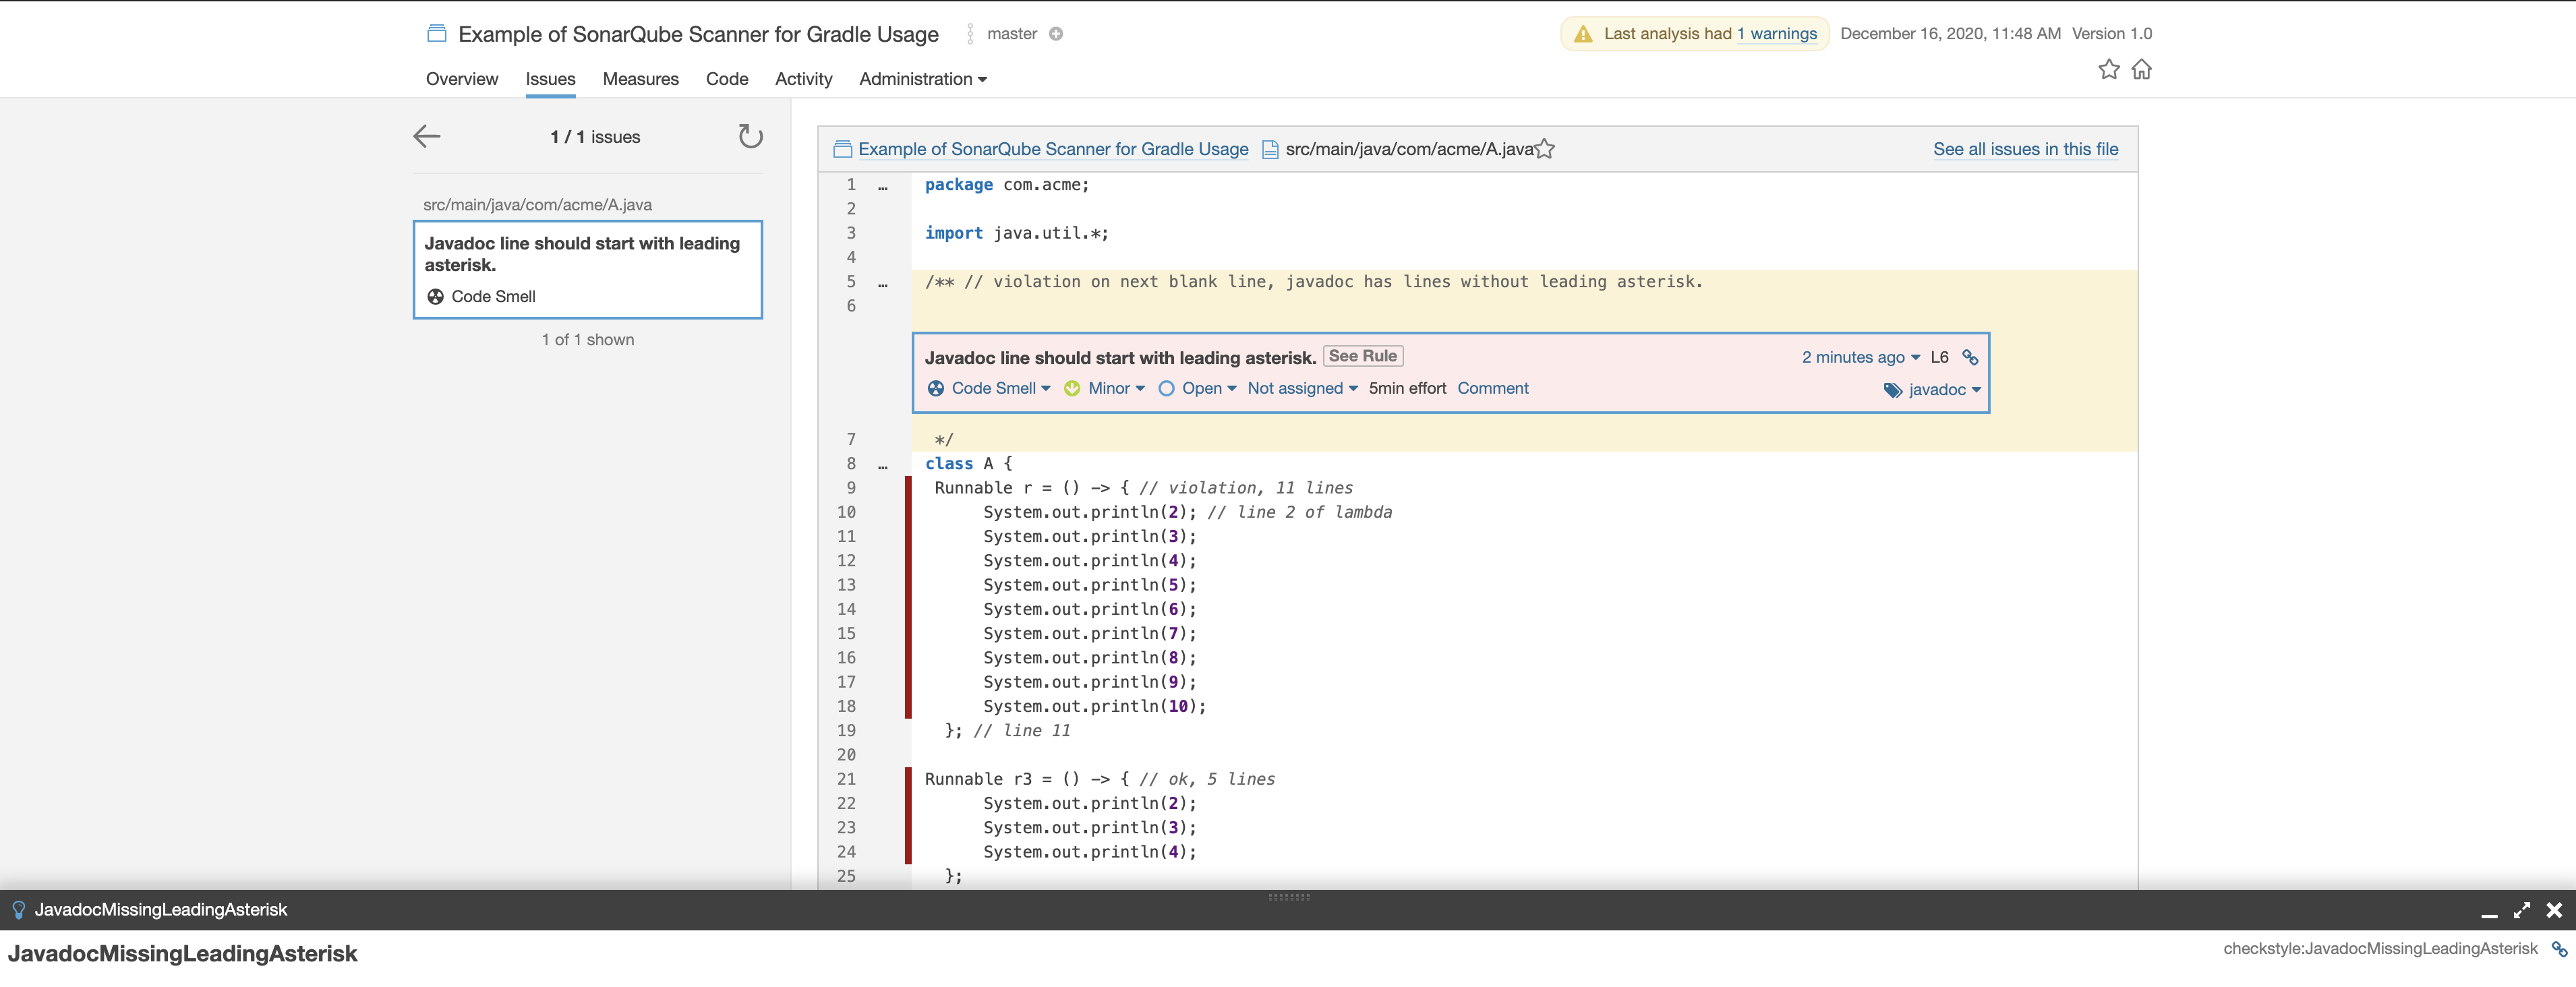
Task: Click the home icon to set homepage
Action: pos(2141,69)
